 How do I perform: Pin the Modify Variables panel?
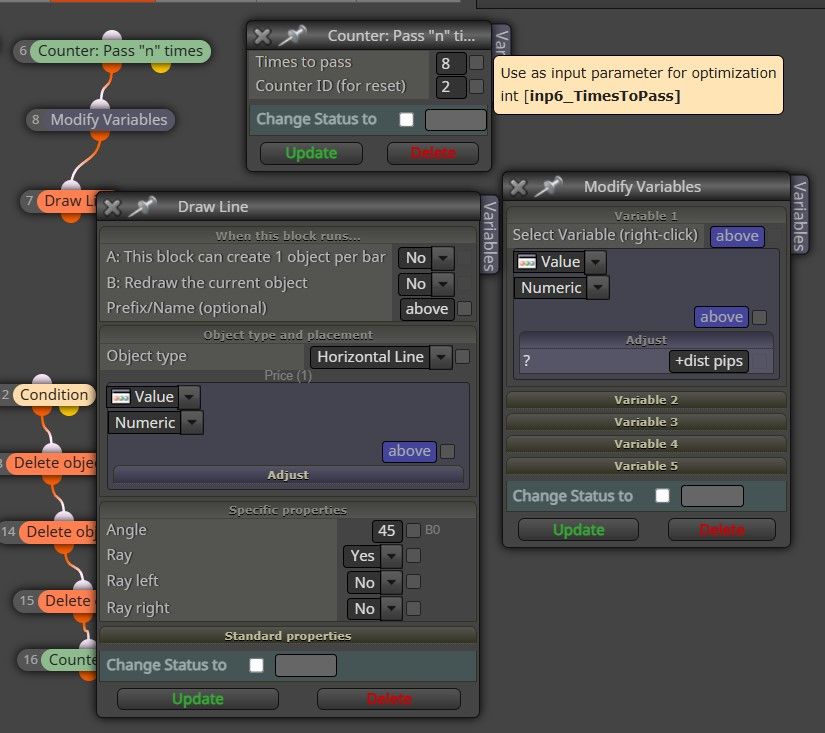click(x=548, y=187)
